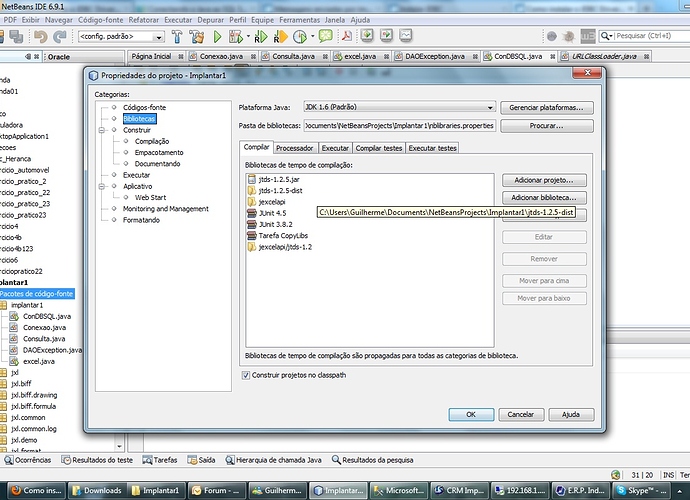690x500 pixels.
Task: Switch to the Processador tab
Action: [x=294, y=148]
